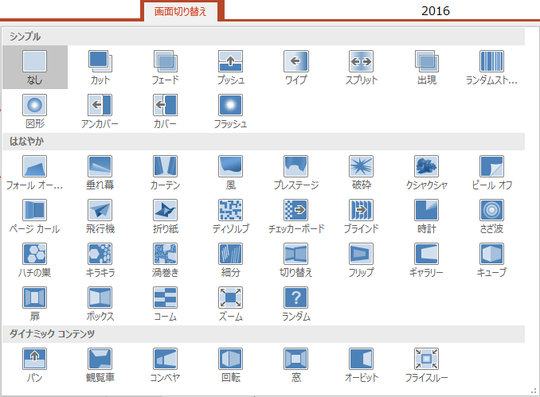Image resolution: width=540 pixels, height=397 pixels.
Task: Apply the 細分 transition
Action: 230,260
